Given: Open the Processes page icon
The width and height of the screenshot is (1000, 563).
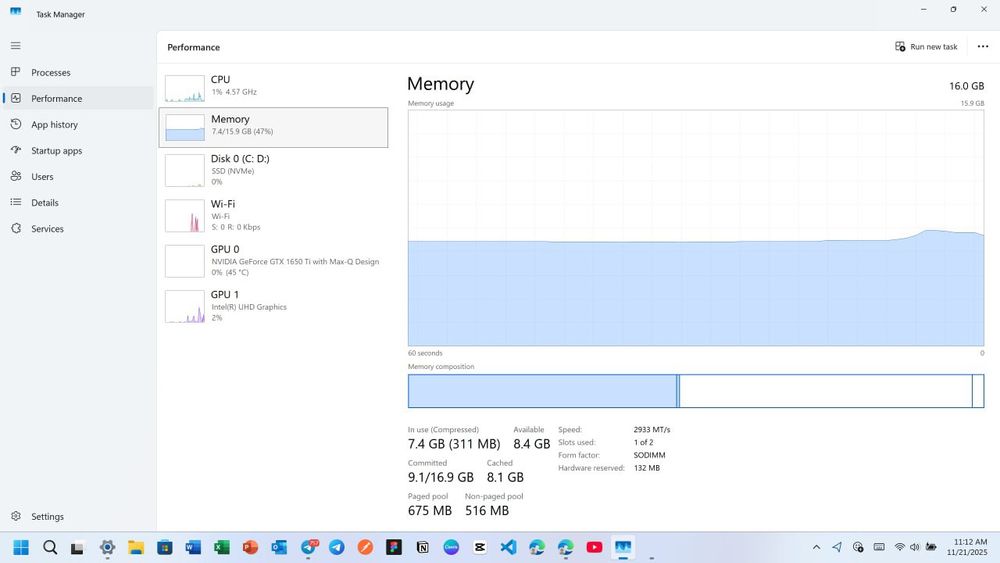Looking at the screenshot, I should coord(16,72).
